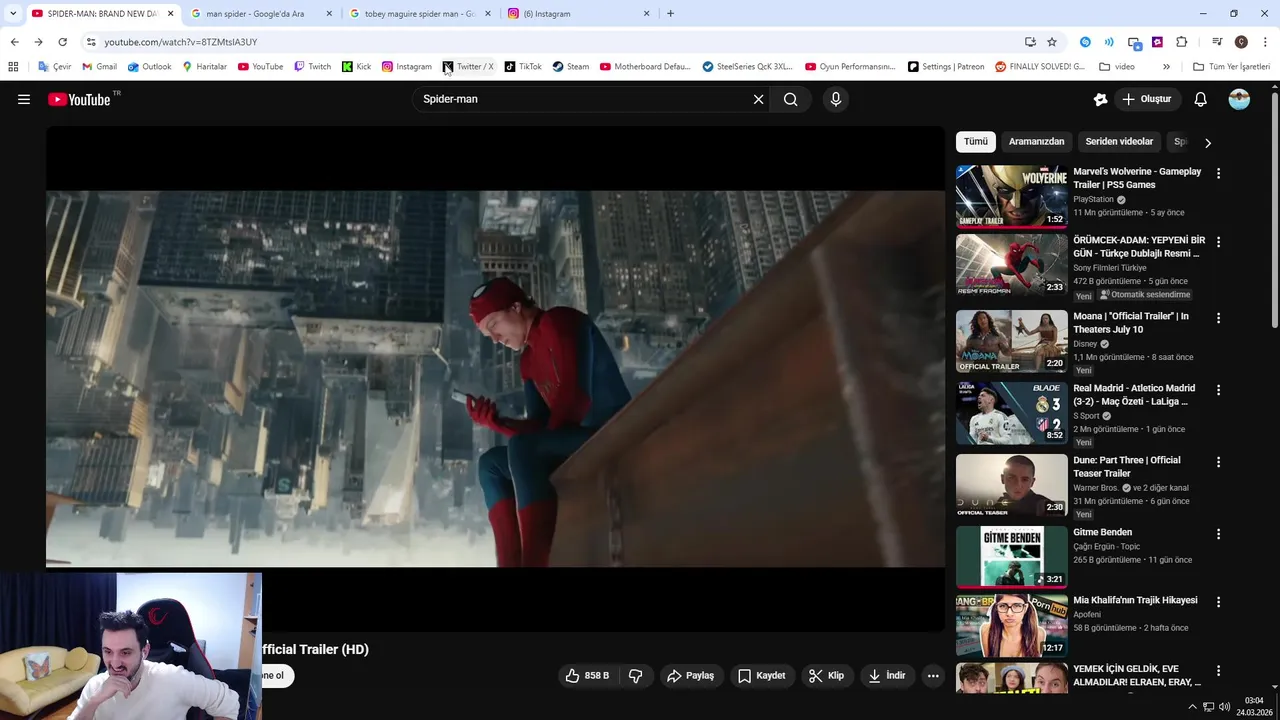Open the apps grid in bookmarks bar

(x=13, y=67)
